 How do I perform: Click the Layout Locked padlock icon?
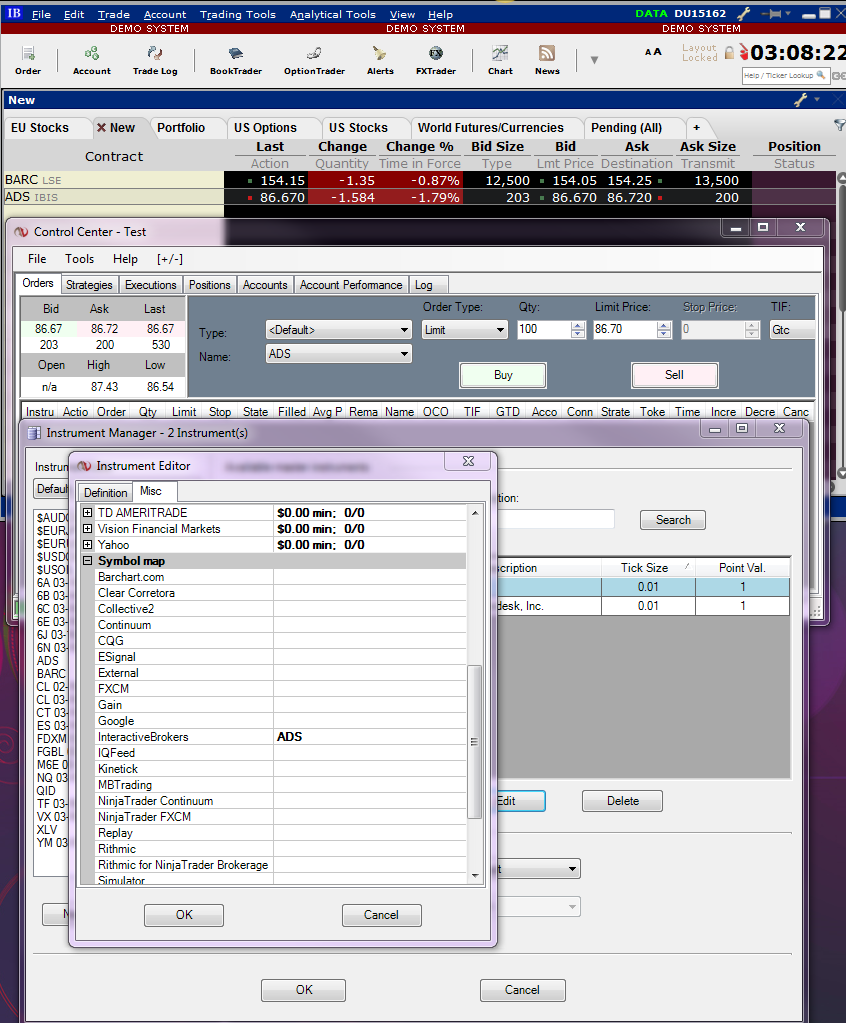(729, 52)
